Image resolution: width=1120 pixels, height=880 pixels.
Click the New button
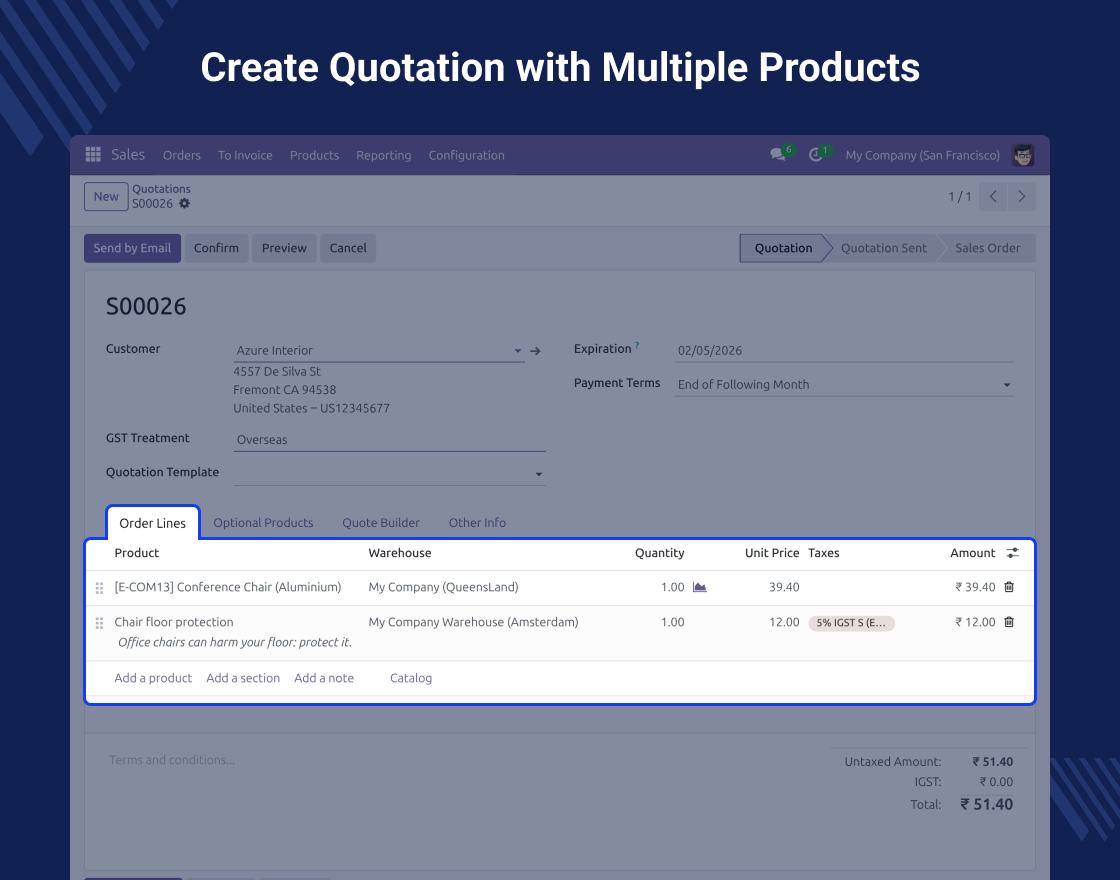pyautogui.click(x=106, y=196)
